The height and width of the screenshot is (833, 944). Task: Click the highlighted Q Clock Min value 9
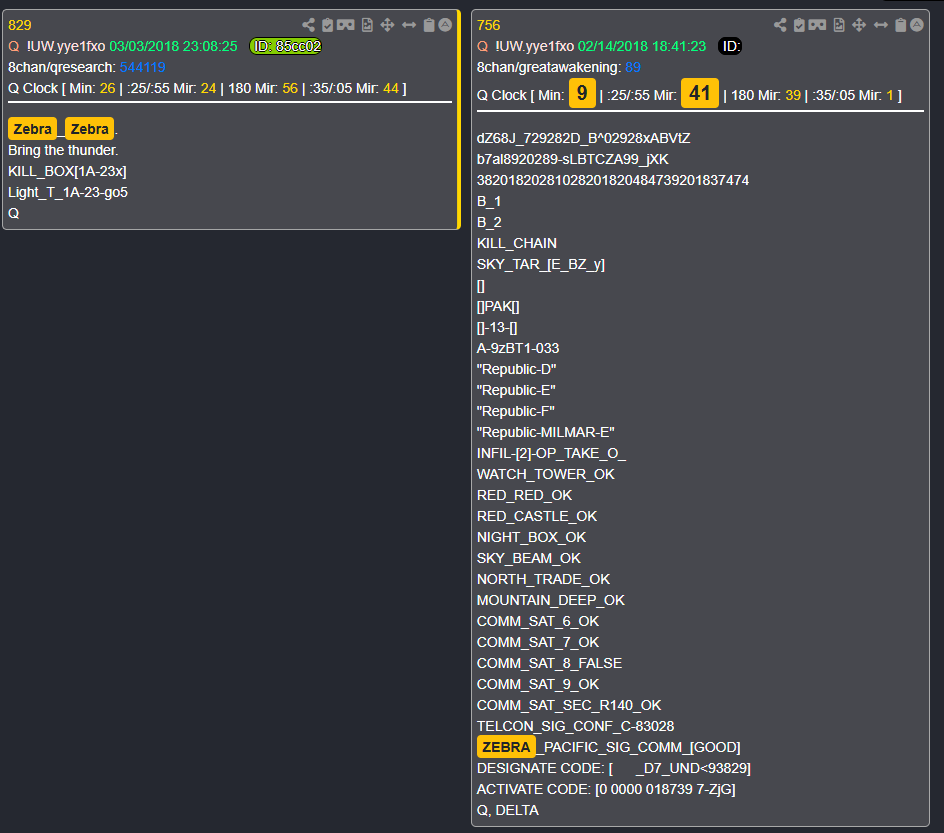[582, 93]
